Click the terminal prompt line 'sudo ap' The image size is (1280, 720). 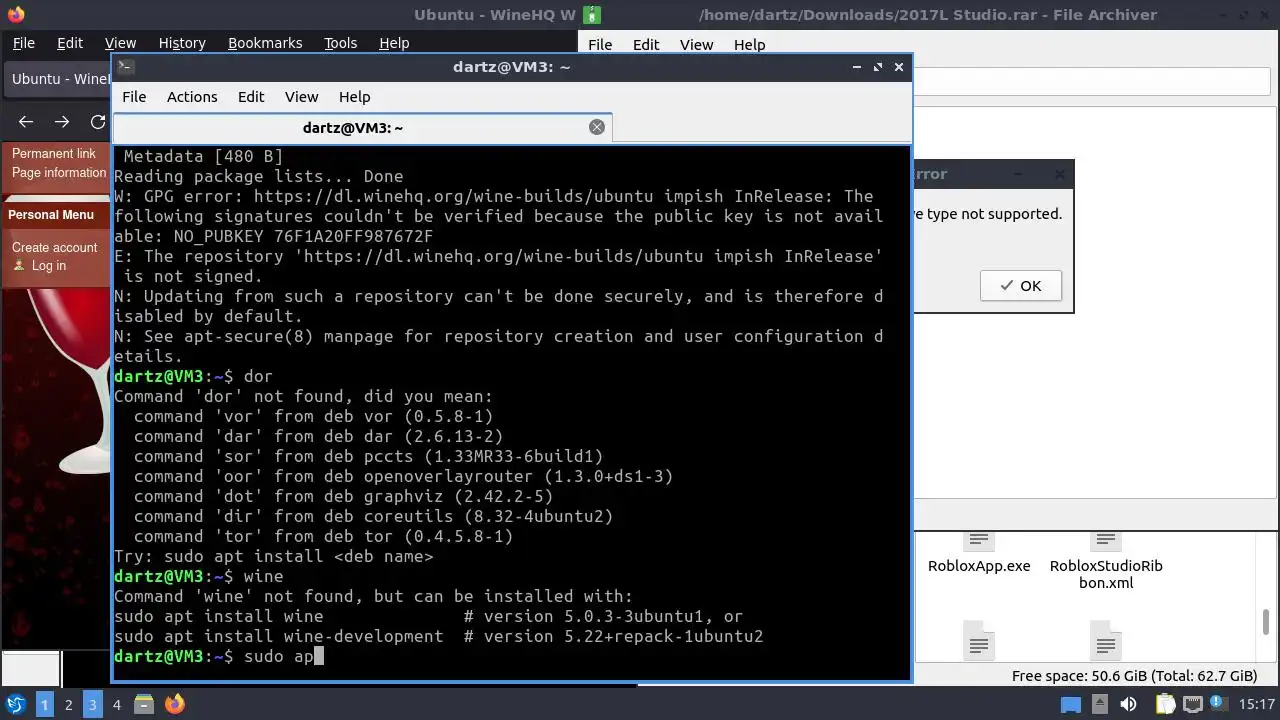point(219,656)
